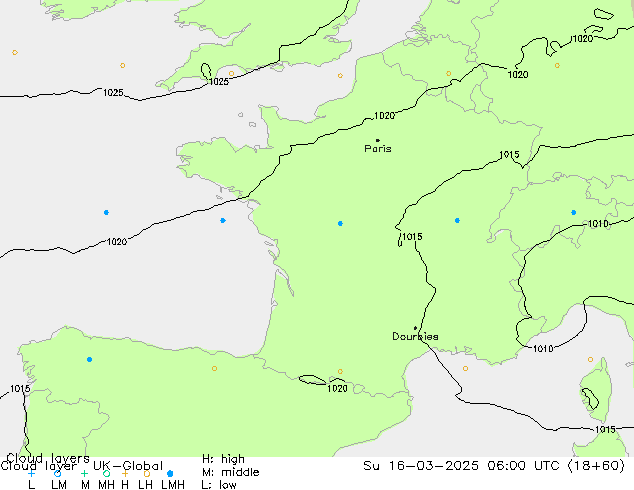Click the 1025 isobar label near Cornwall

219,82
